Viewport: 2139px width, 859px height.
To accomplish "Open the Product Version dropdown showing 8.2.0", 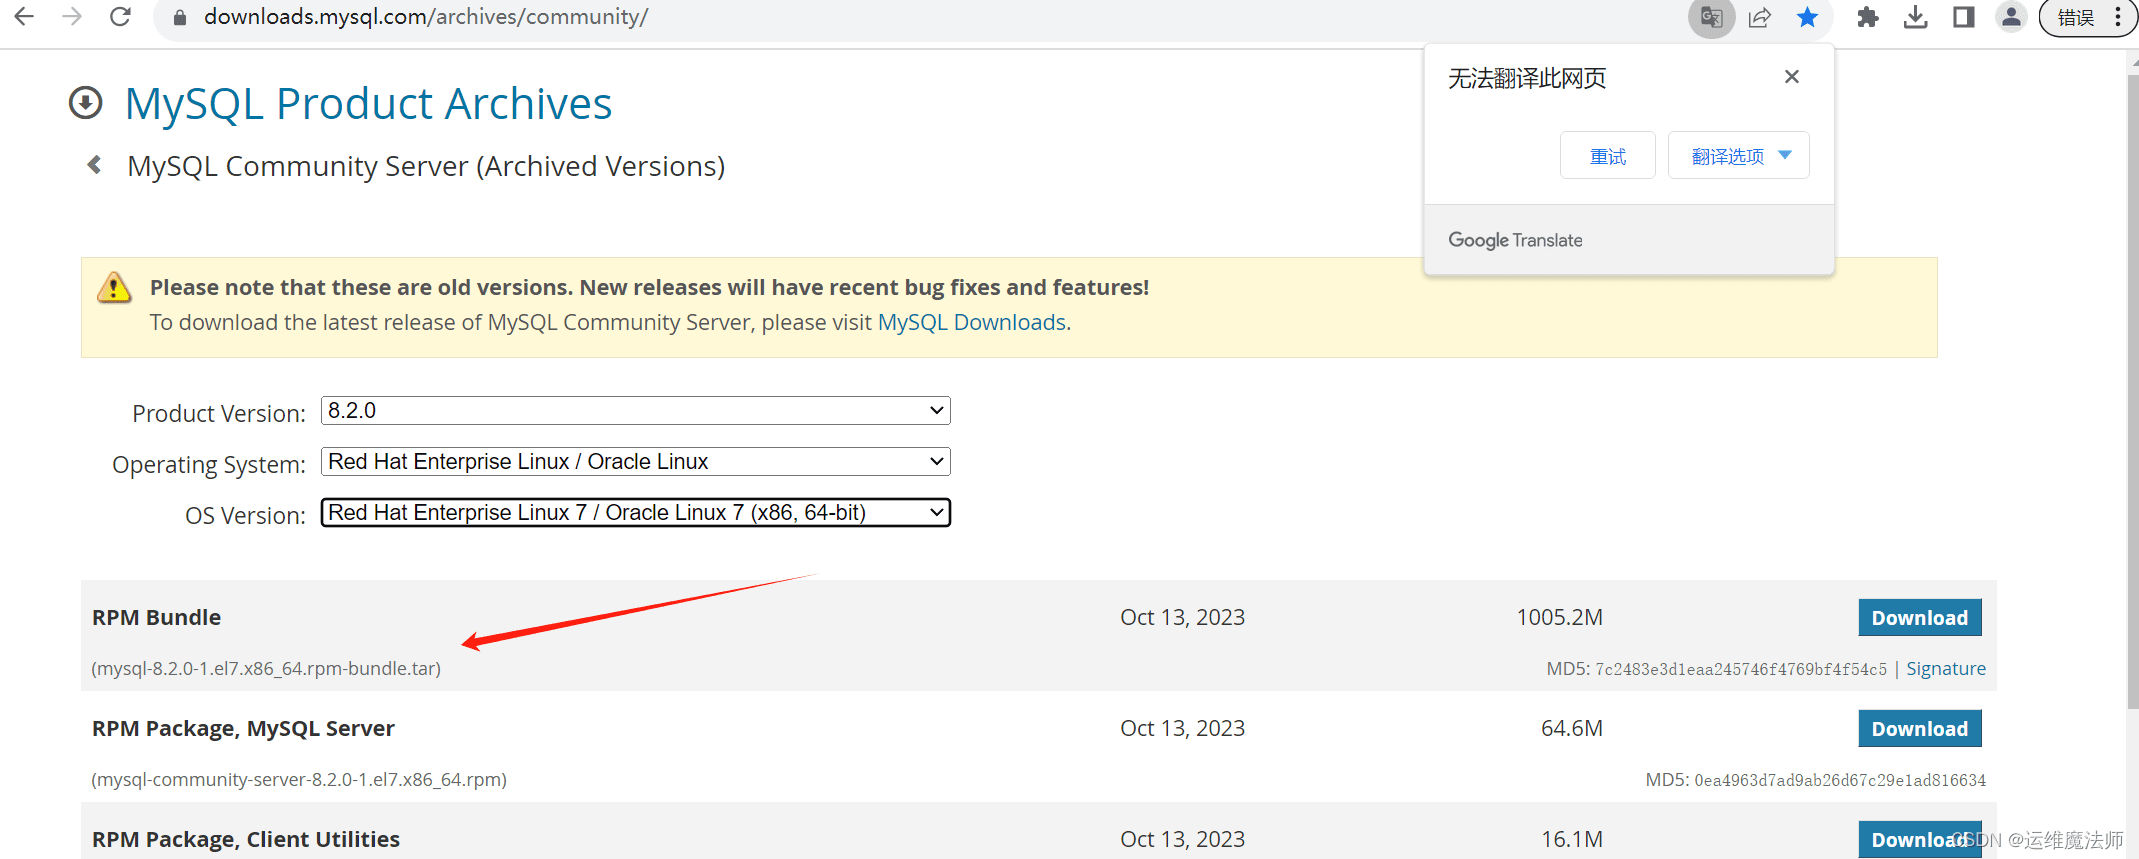I will pos(636,411).
